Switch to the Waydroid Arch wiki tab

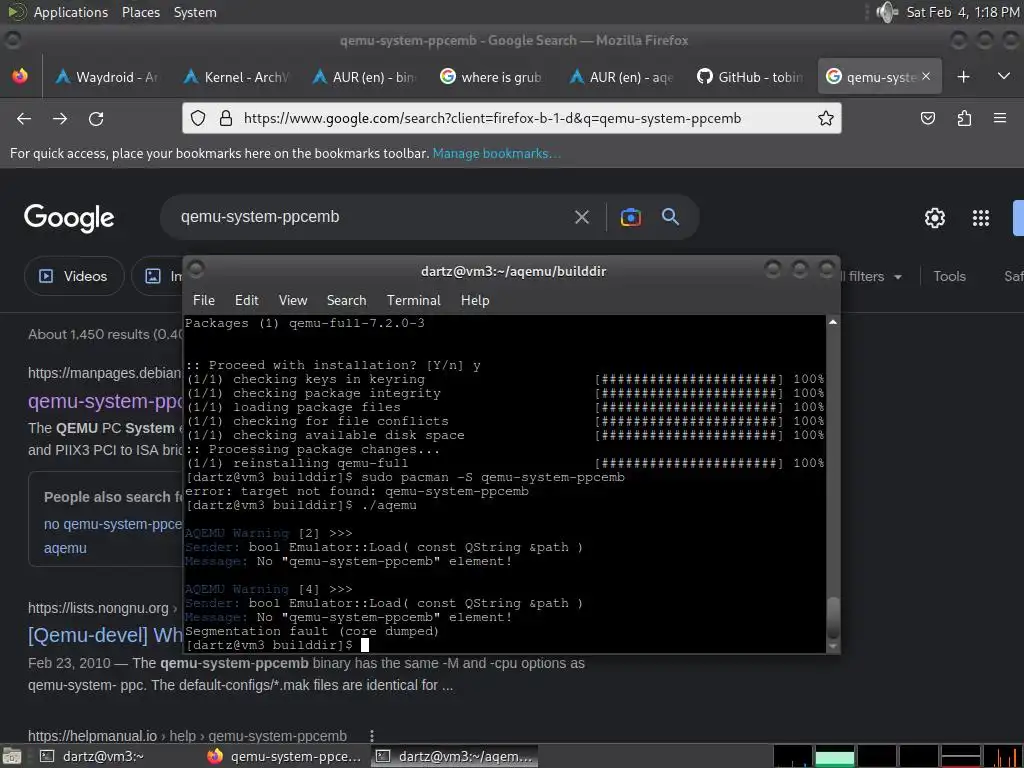(107, 76)
